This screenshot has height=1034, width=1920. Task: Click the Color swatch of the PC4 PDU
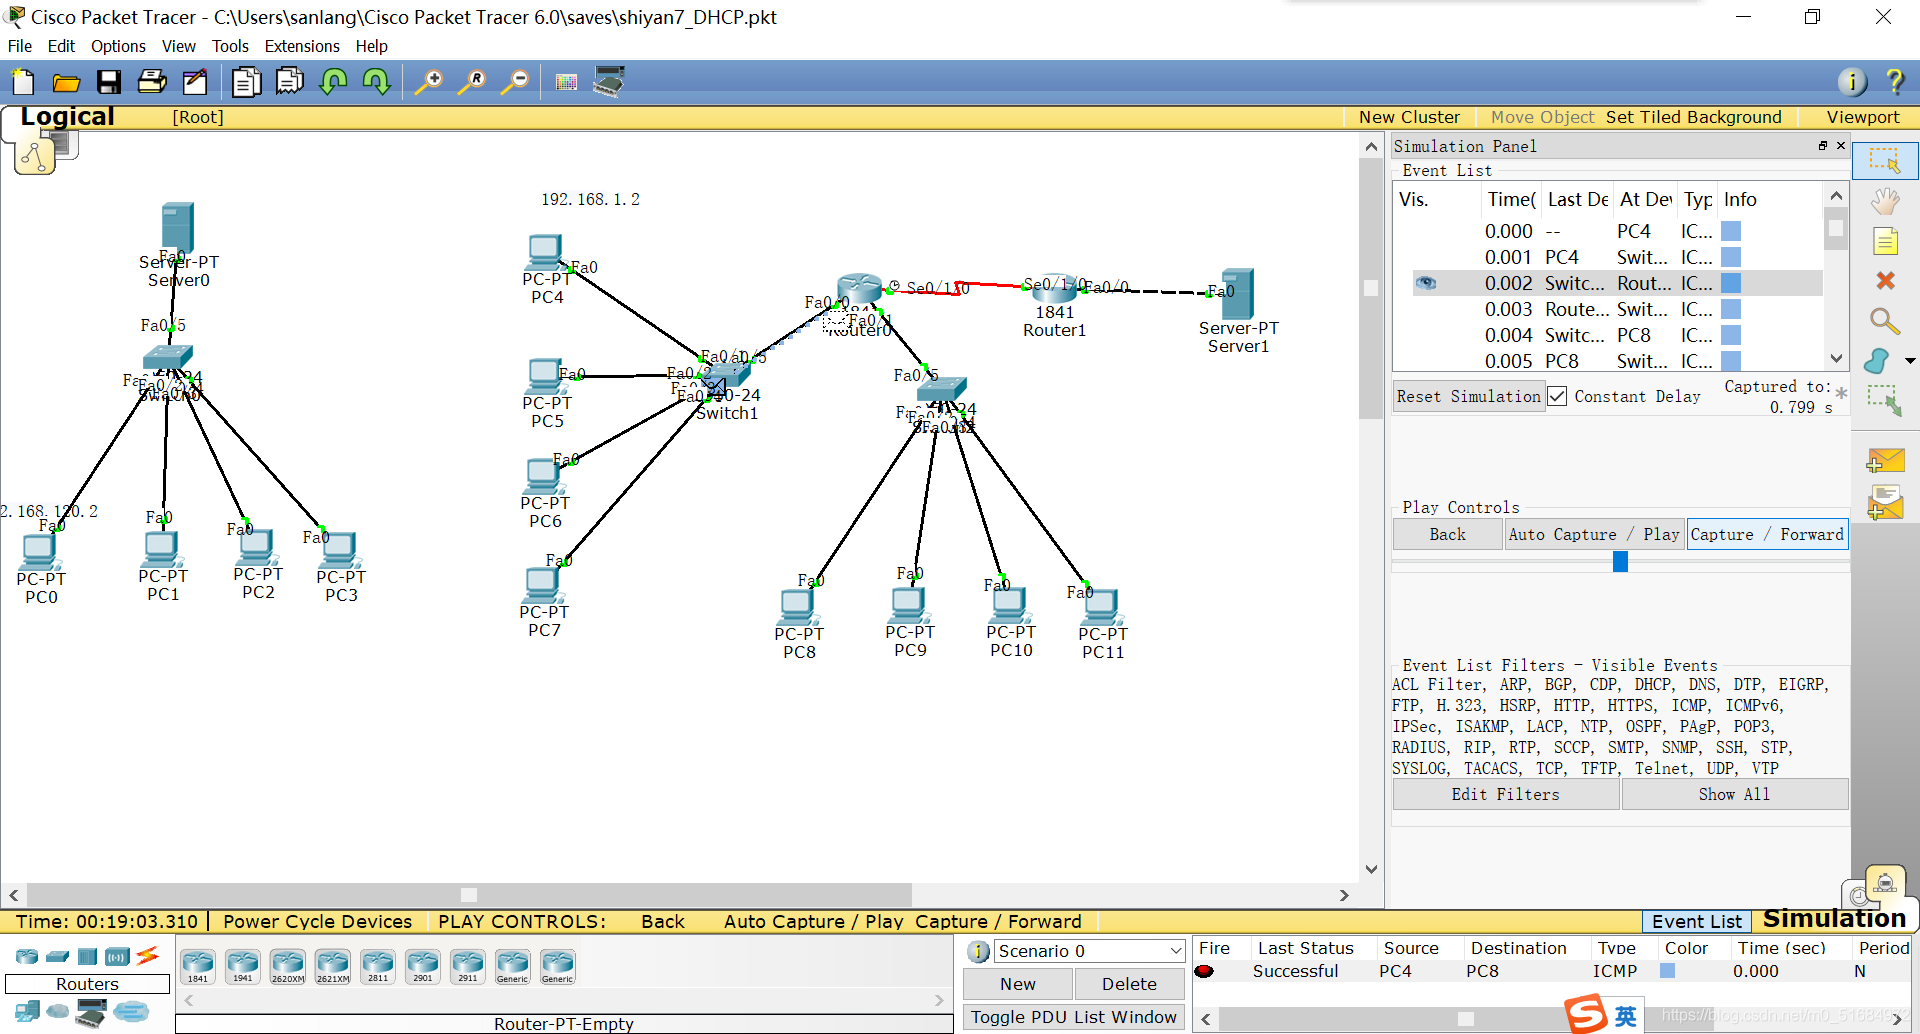coord(1667,971)
